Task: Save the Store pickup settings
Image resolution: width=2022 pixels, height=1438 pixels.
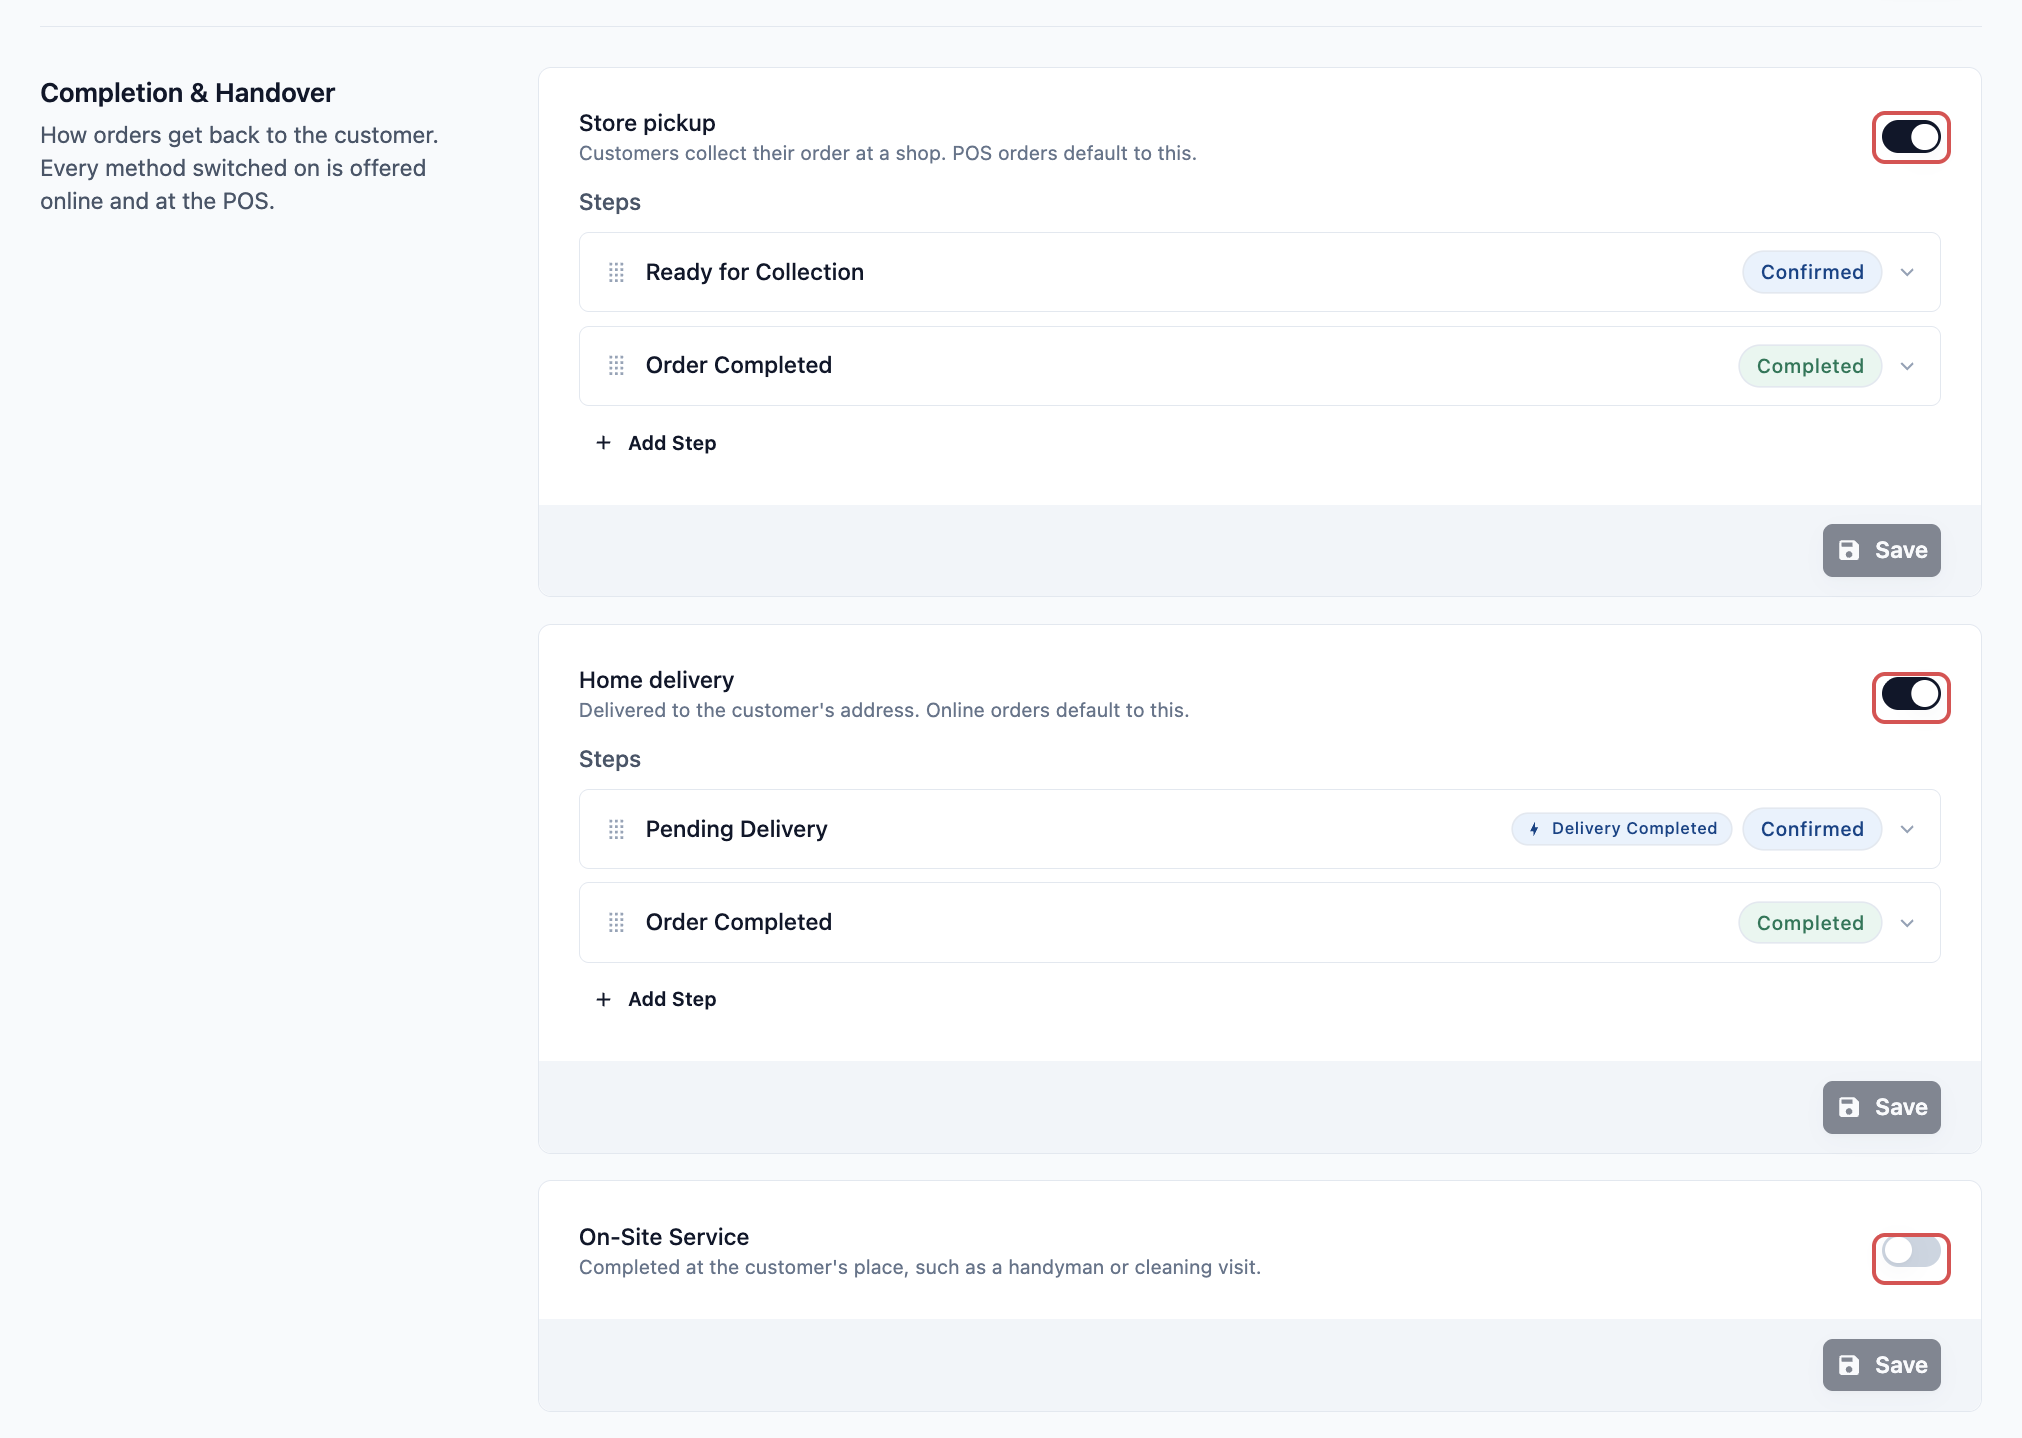Action: pos(1881,550)
